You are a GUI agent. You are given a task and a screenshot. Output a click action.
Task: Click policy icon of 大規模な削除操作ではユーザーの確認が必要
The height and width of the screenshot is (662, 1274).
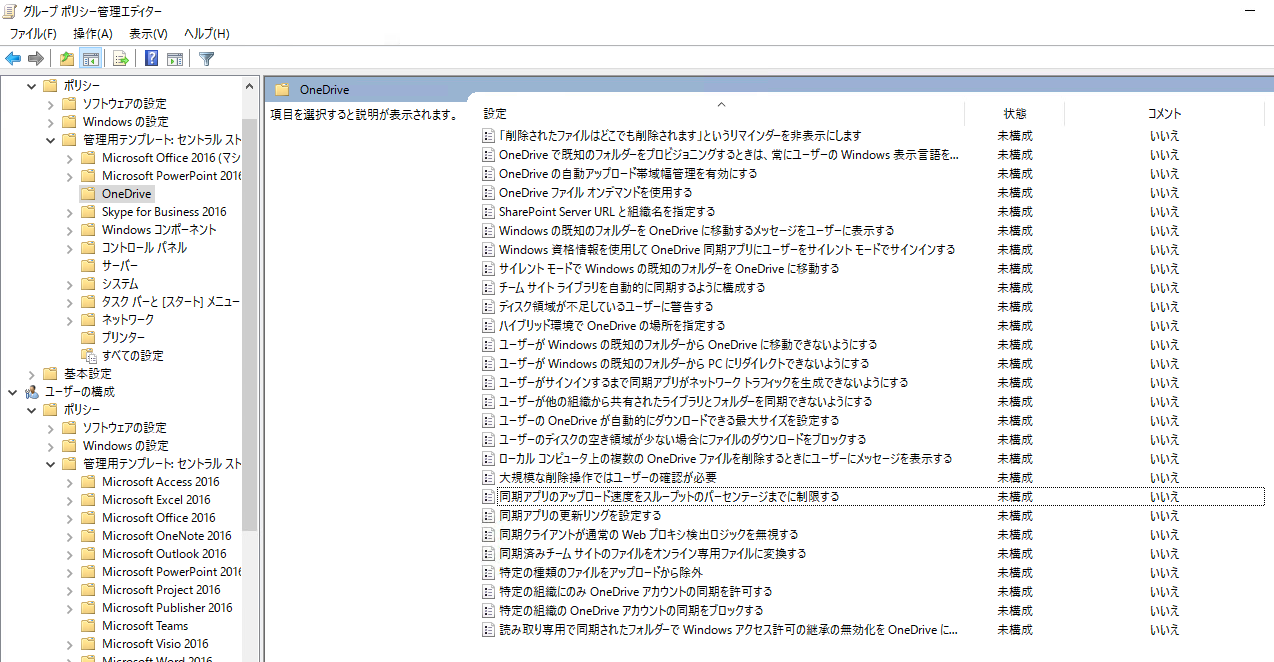click(489, 478)
